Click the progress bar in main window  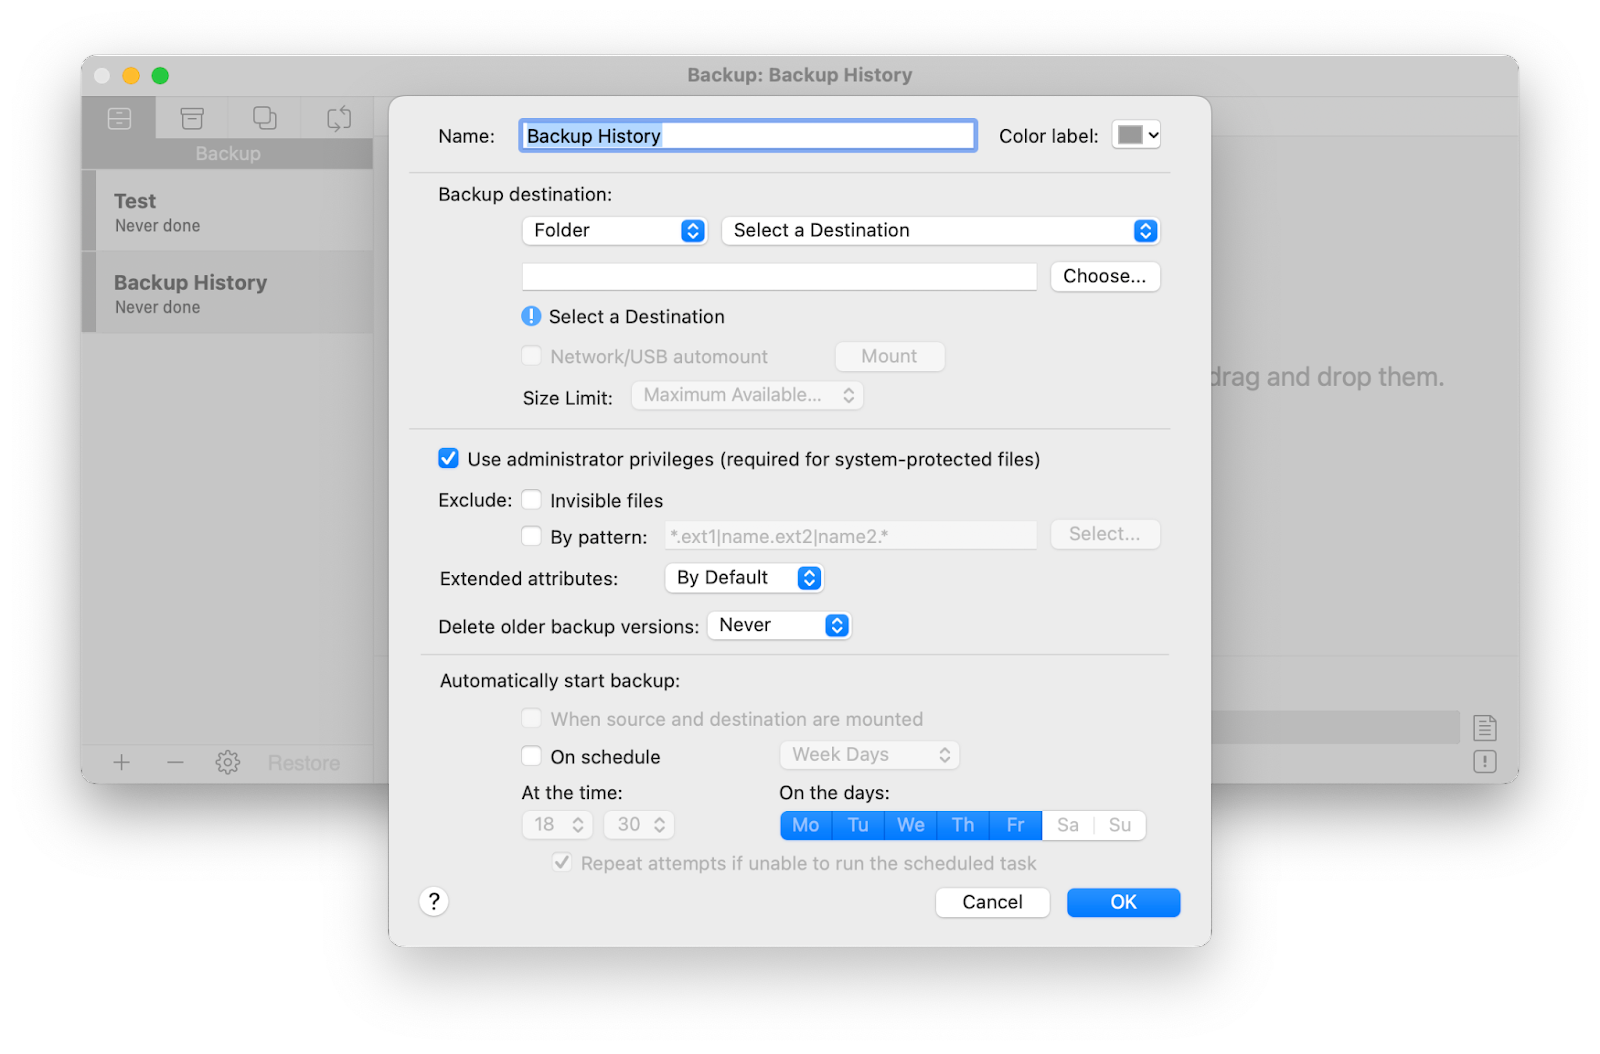[x=1336, y=727]
